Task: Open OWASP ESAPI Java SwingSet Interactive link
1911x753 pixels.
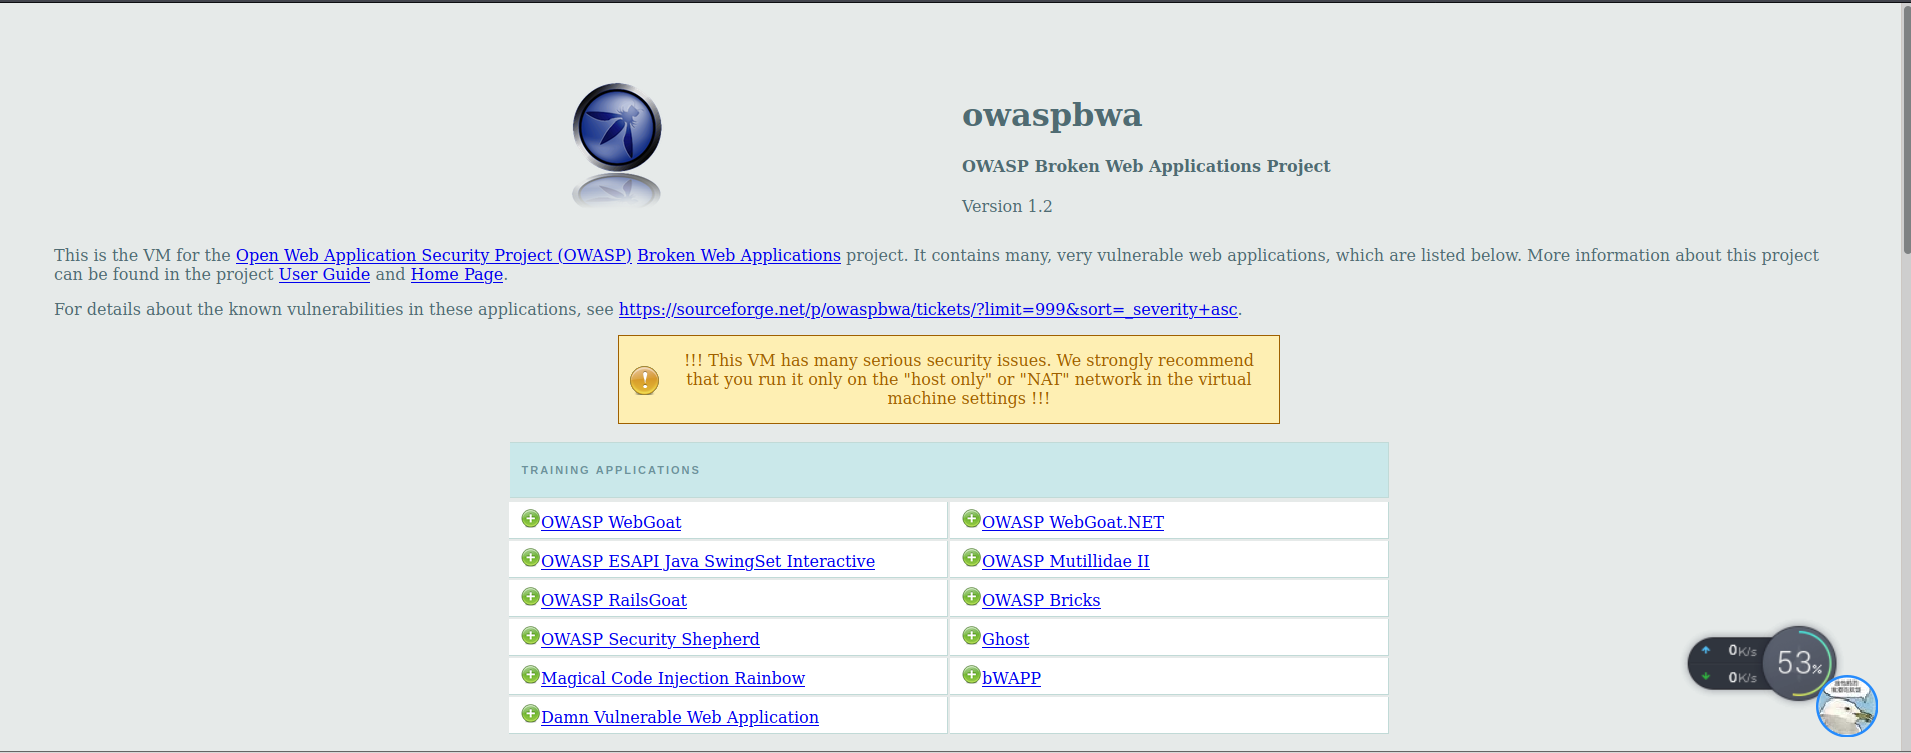Action: tap(708, 561)
